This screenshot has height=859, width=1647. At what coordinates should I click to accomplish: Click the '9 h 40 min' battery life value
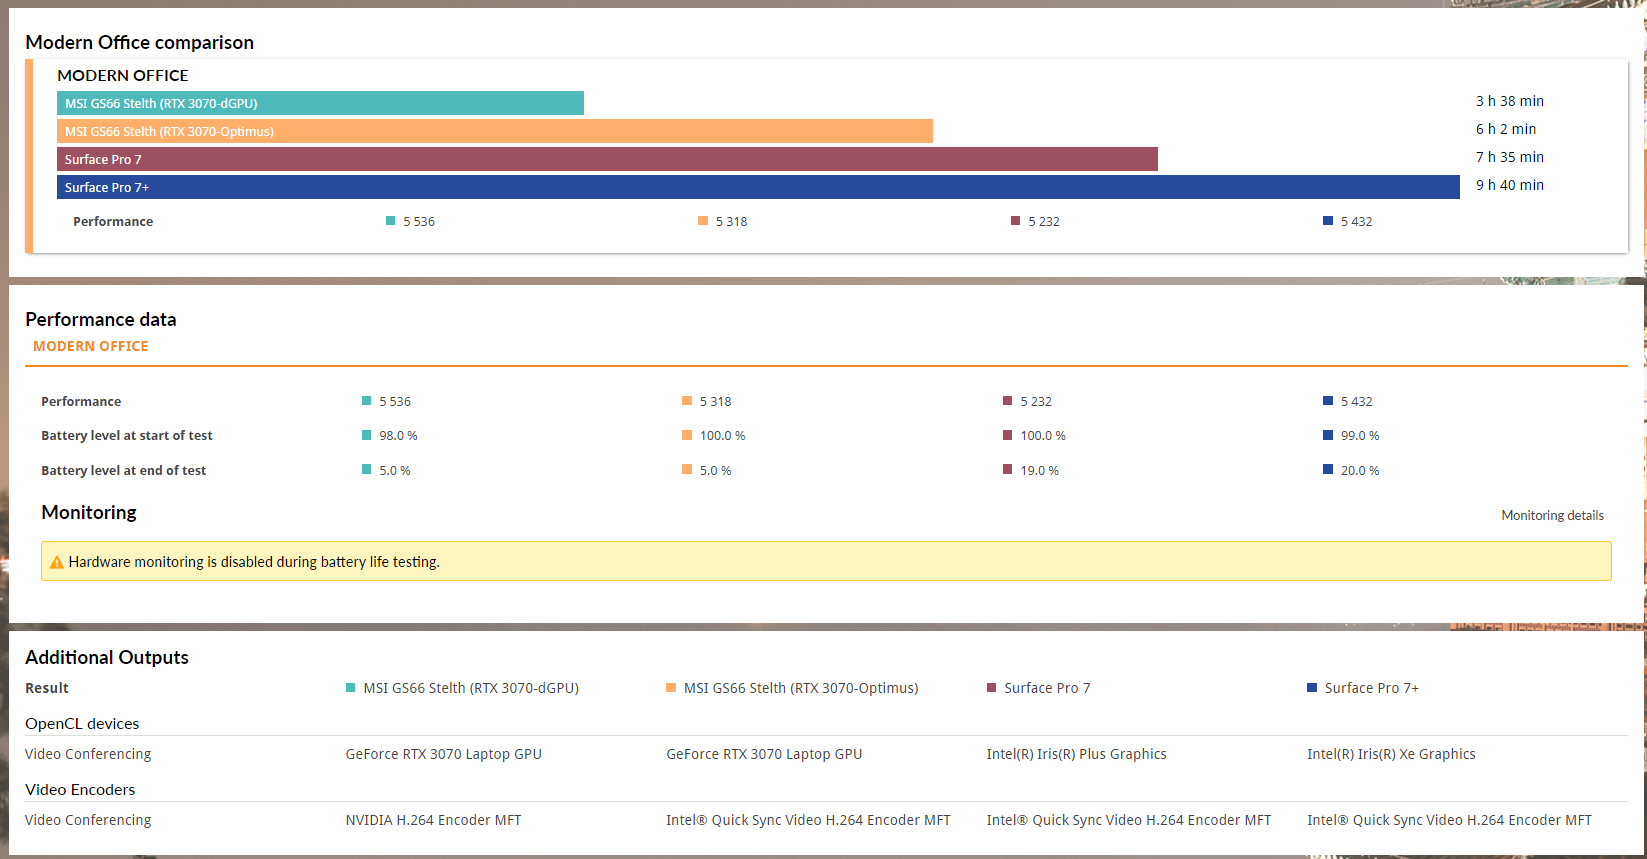tap(1510, 185)
